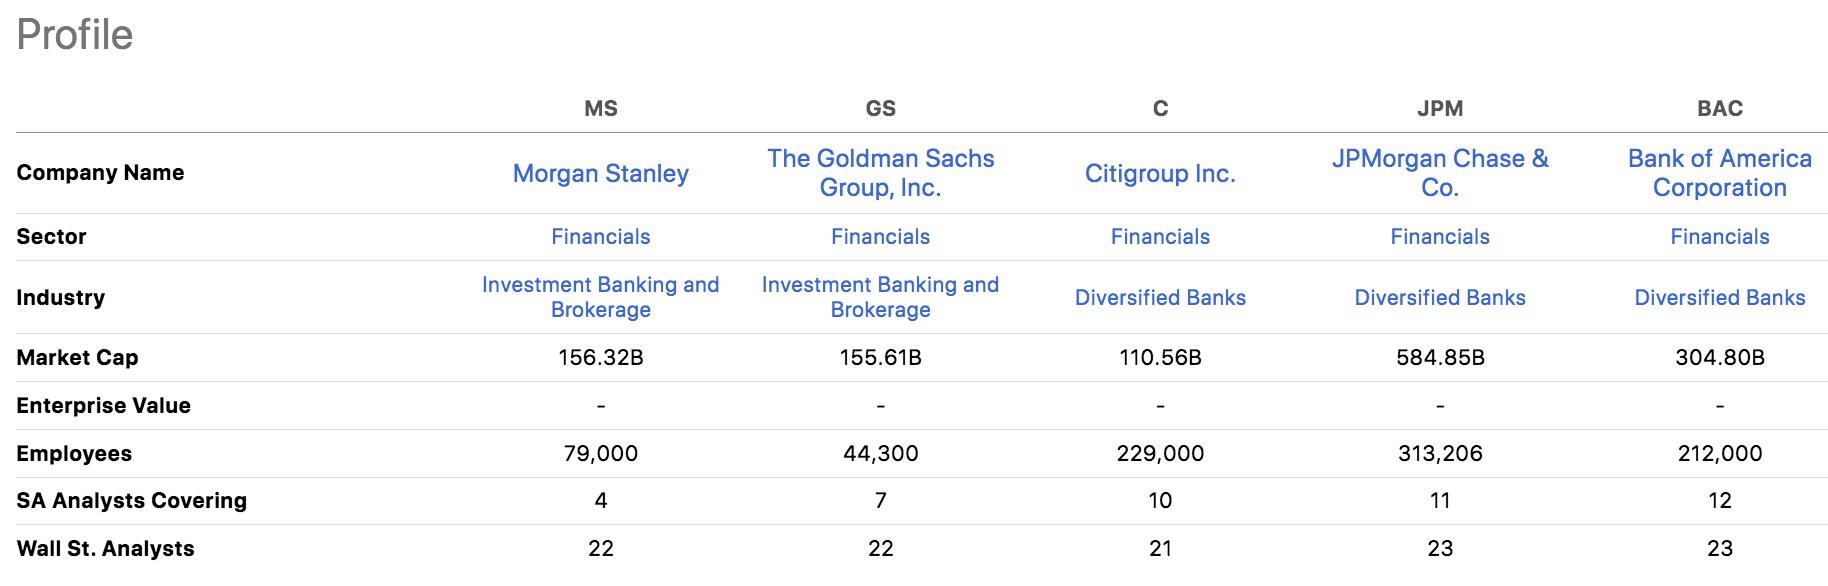Click the C ticker column header
The width and height of the screenshot is (1828, 586).
tap(1160, 109)
